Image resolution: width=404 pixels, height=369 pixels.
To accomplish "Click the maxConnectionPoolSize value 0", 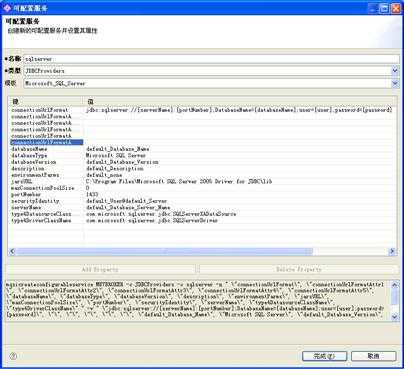I will 88,188.
